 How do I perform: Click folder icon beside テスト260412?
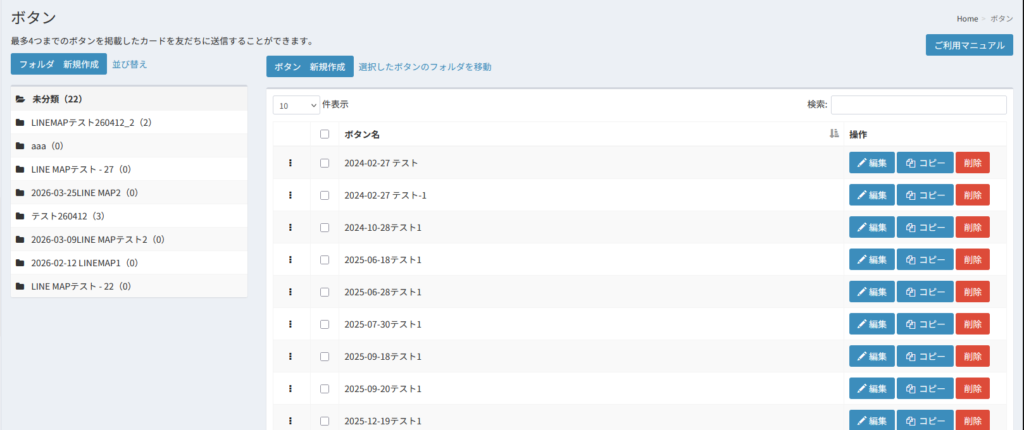pyautogui.click(x=21, y=216)
